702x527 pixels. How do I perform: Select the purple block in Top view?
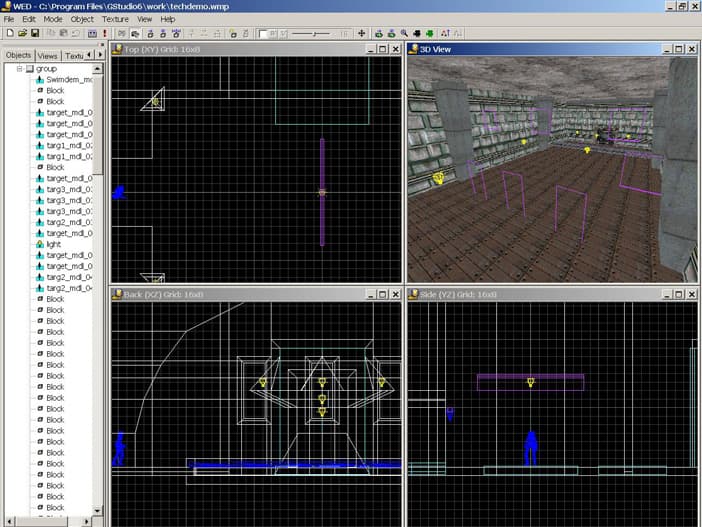click(322, 193)
